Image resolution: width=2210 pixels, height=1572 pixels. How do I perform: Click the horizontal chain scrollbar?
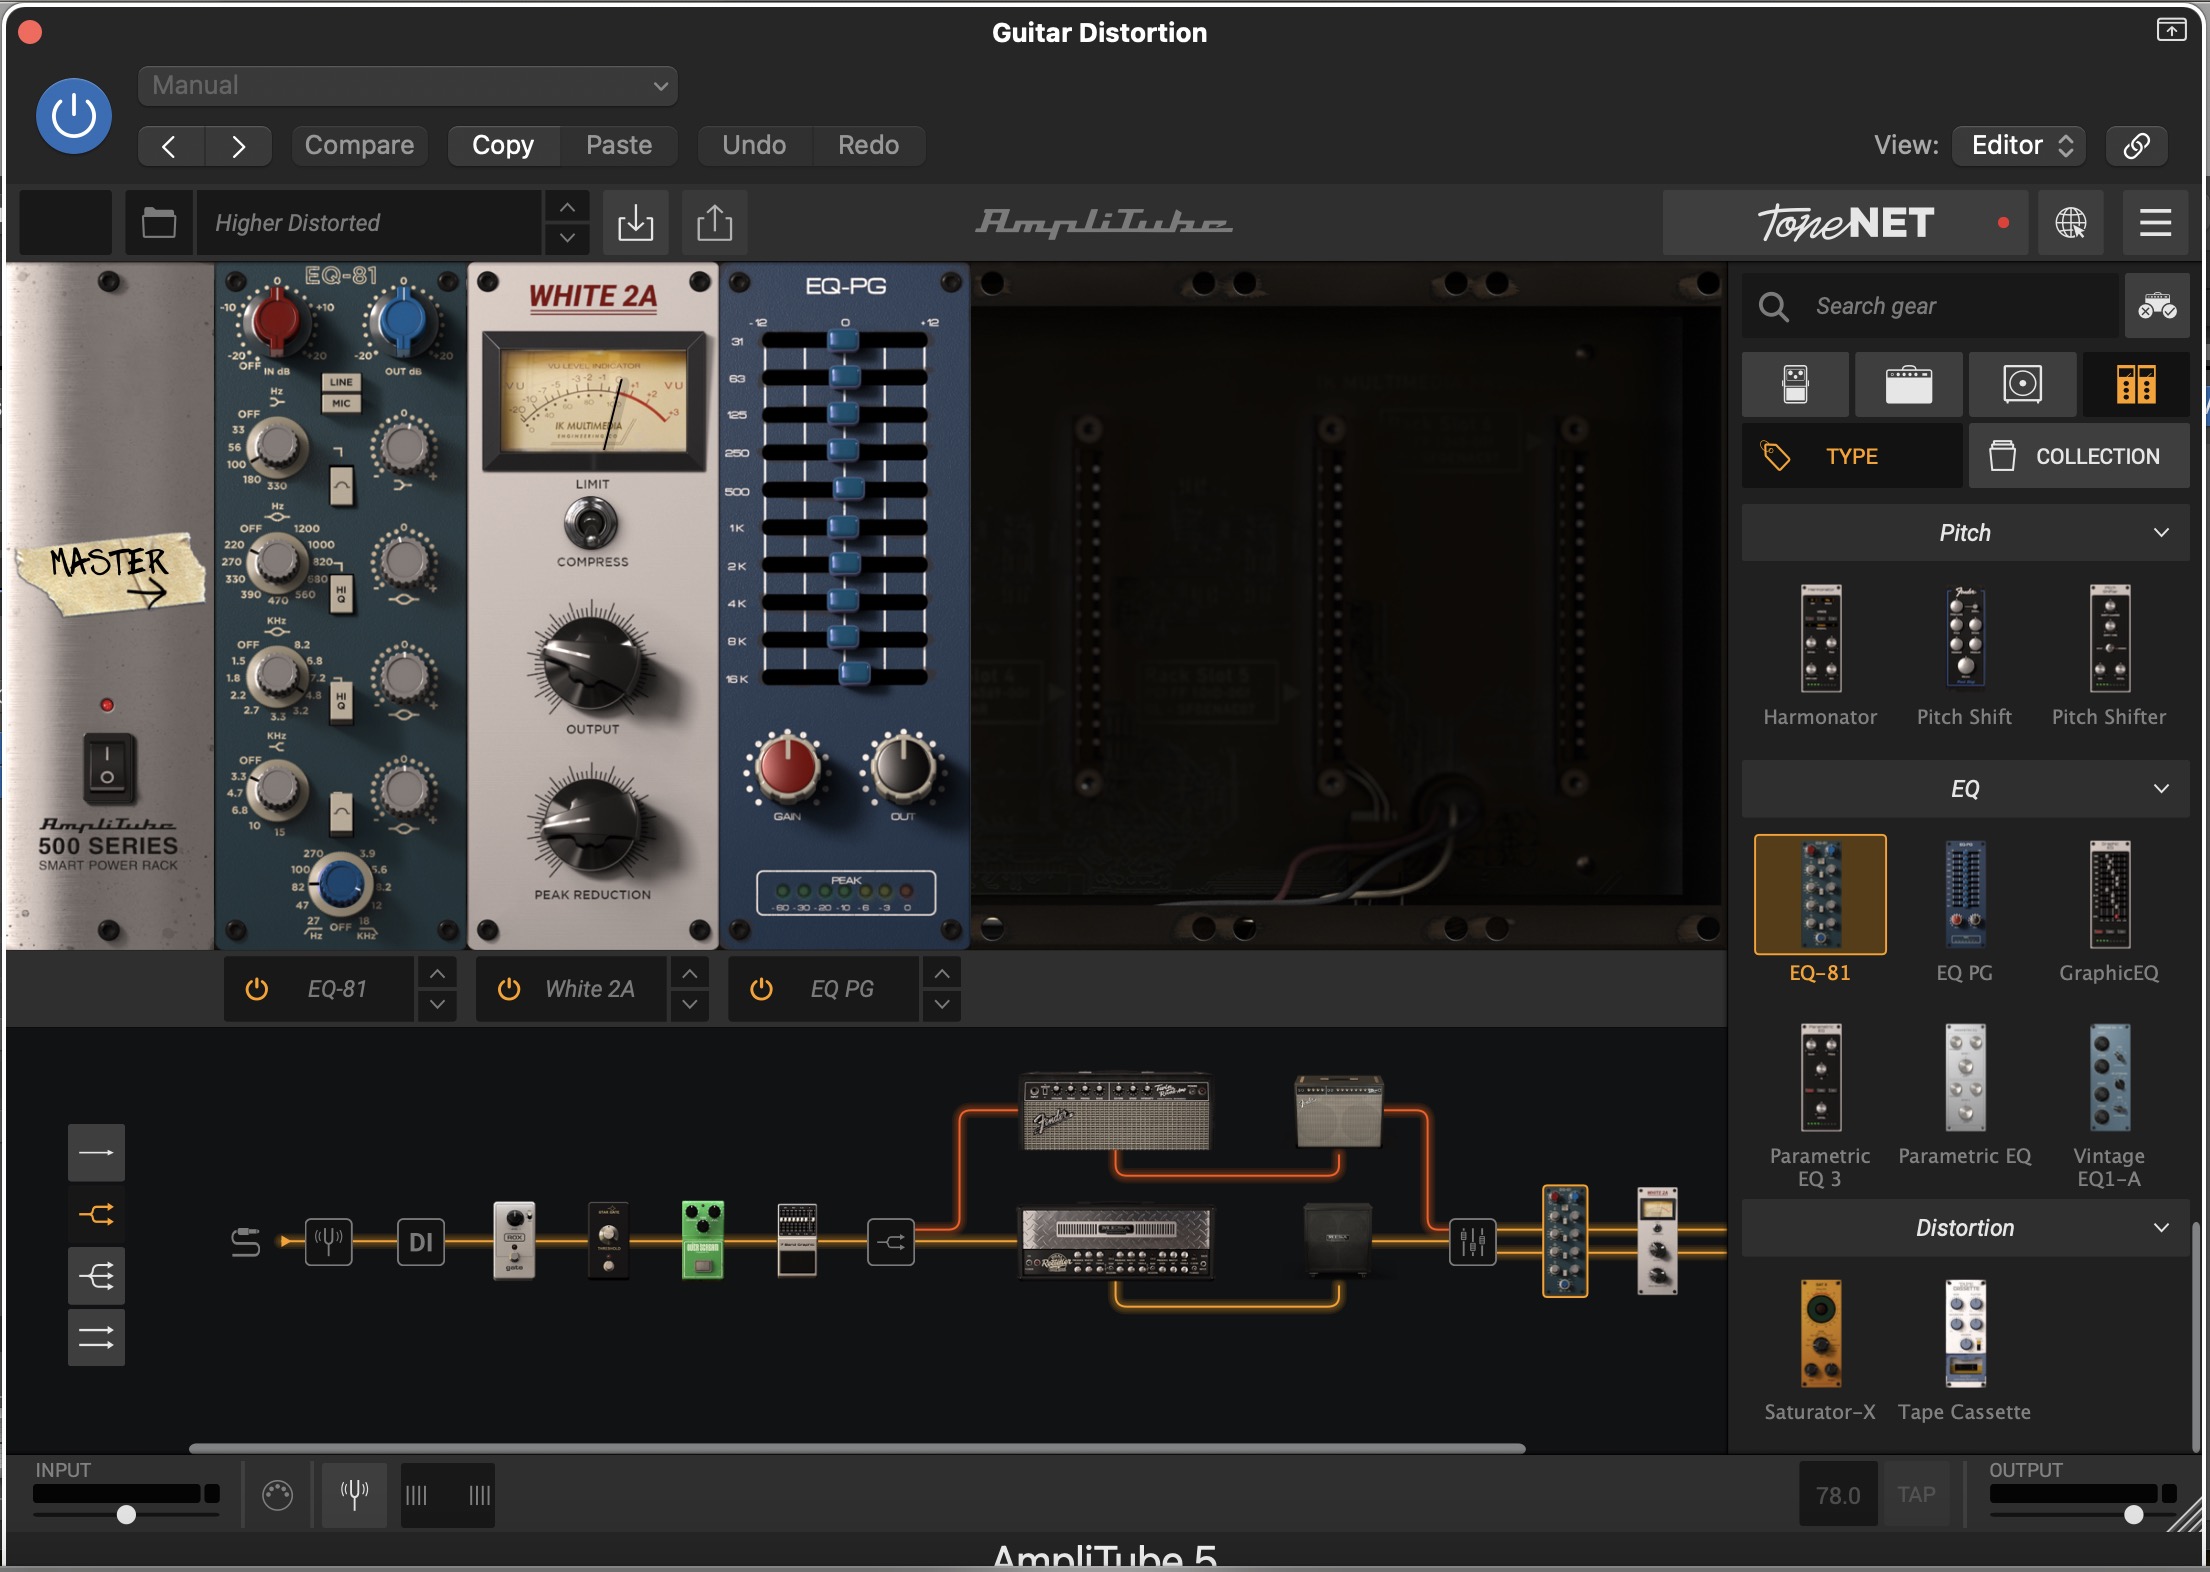point(857,1448)
